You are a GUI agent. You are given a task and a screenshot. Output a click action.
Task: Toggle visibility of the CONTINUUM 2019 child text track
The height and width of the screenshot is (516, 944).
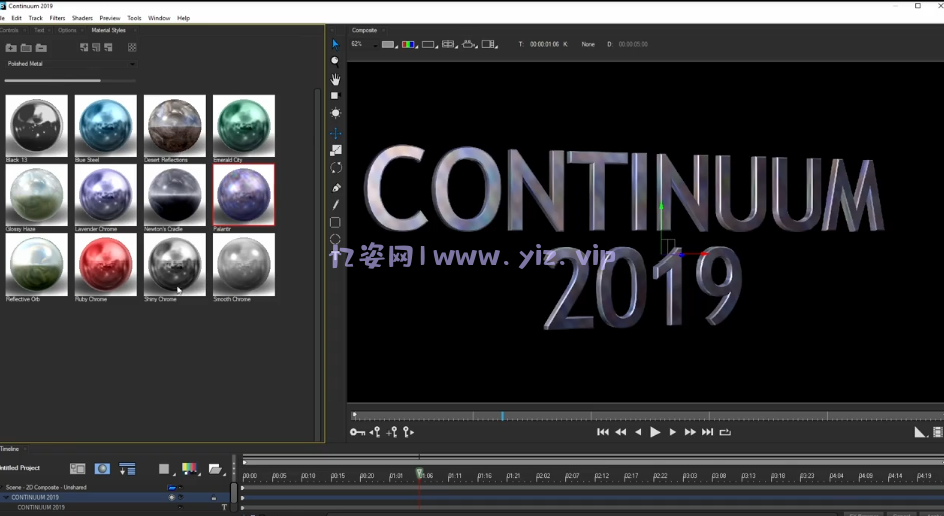pyautogui.click(x=181, y=508)
